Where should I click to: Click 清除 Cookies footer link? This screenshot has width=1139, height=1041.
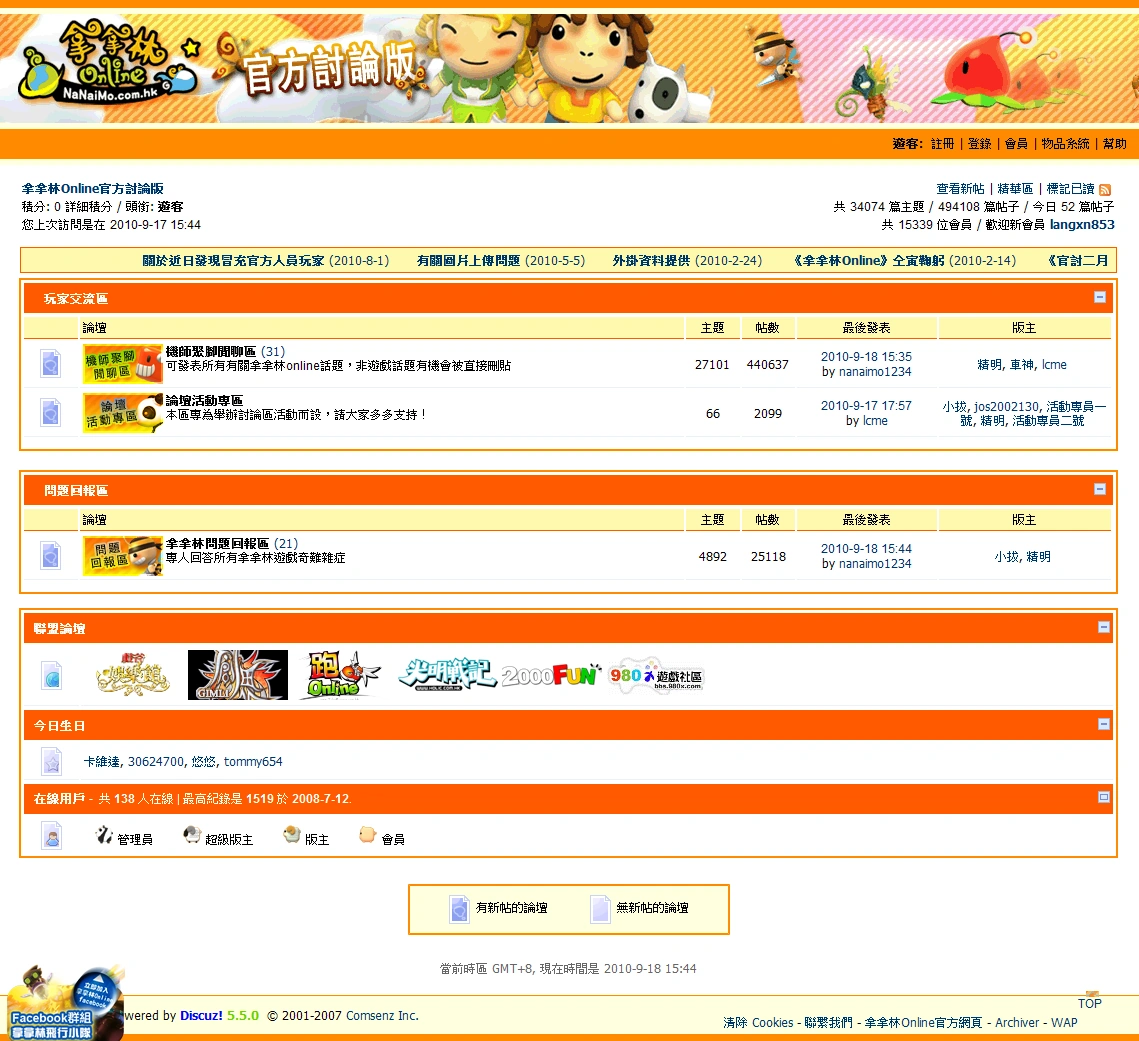tap(758, 1022)
